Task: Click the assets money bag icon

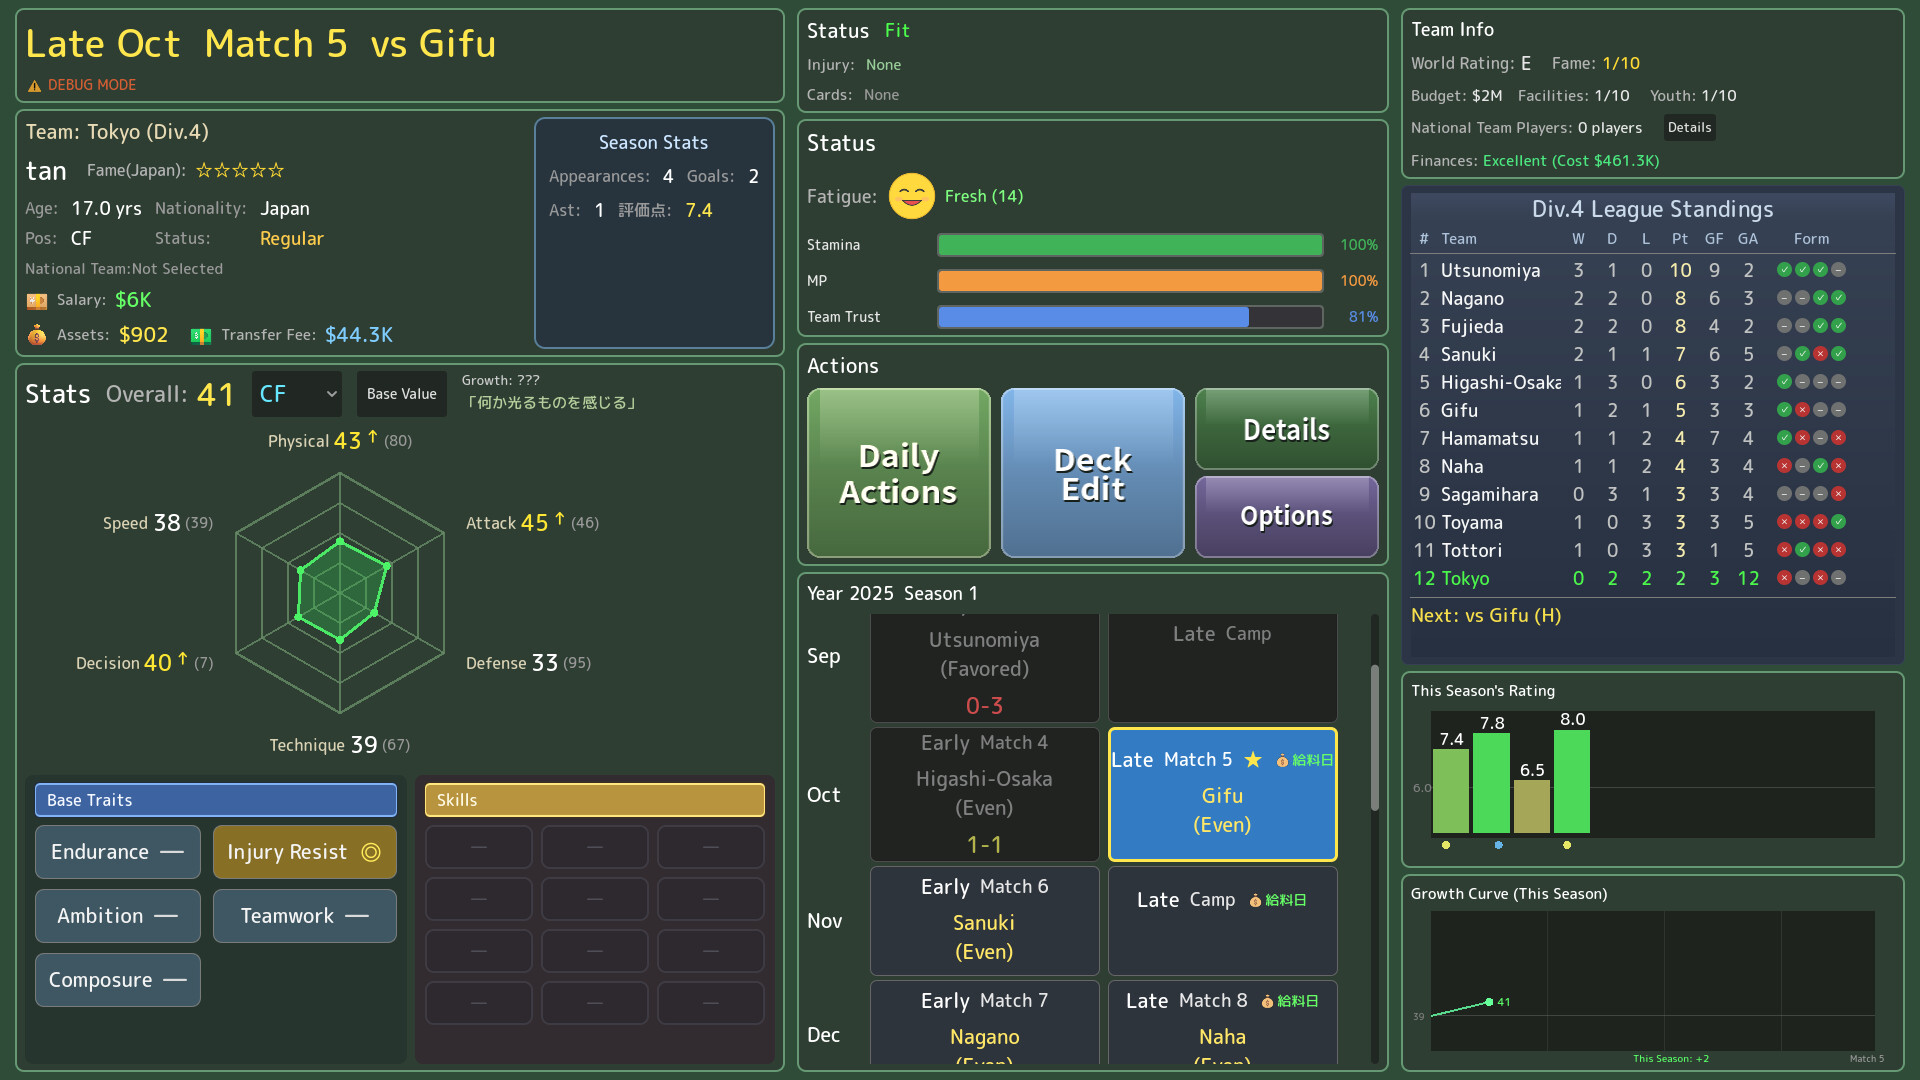Action: point(37,335)
